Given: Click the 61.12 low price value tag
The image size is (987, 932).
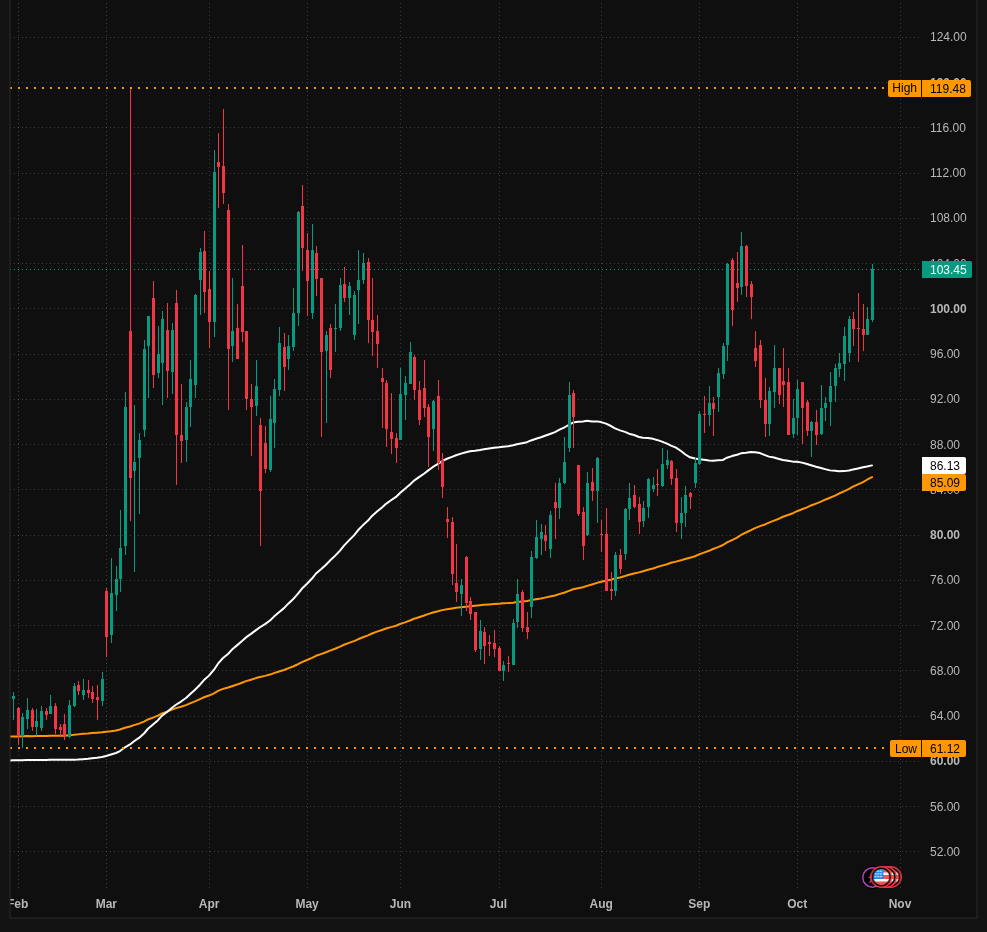Looking at the screenshot, I should pyautogui.click(x=944, y=748).
